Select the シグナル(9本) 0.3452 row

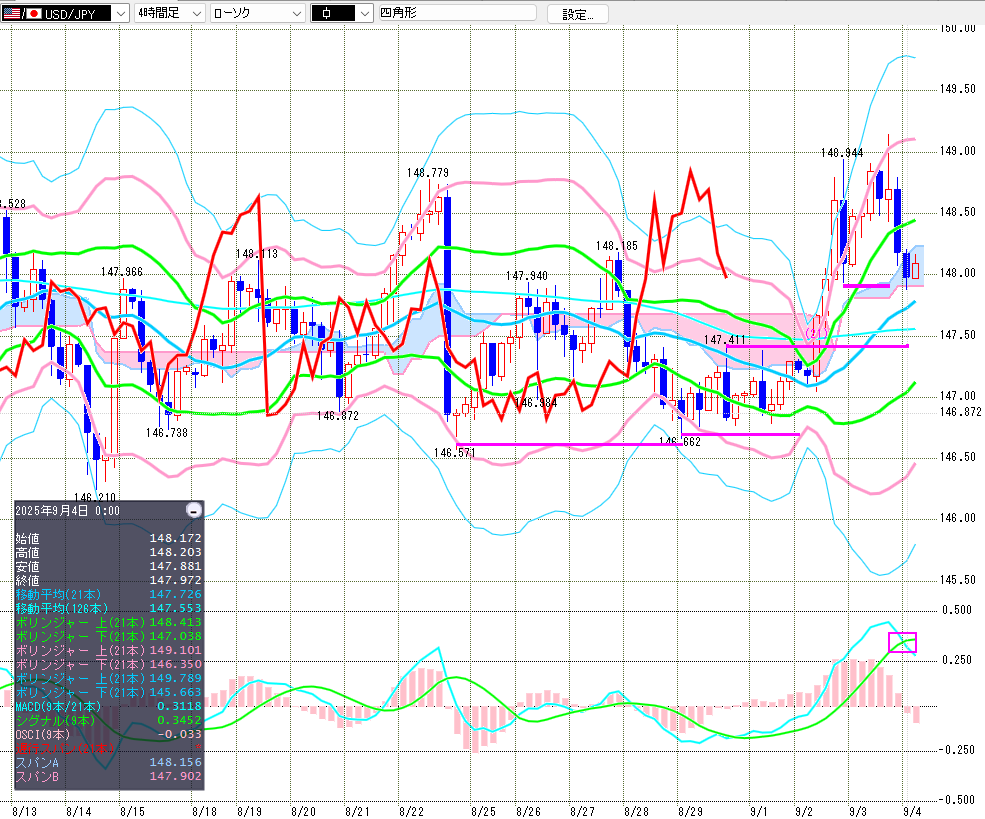click(109, 720)
